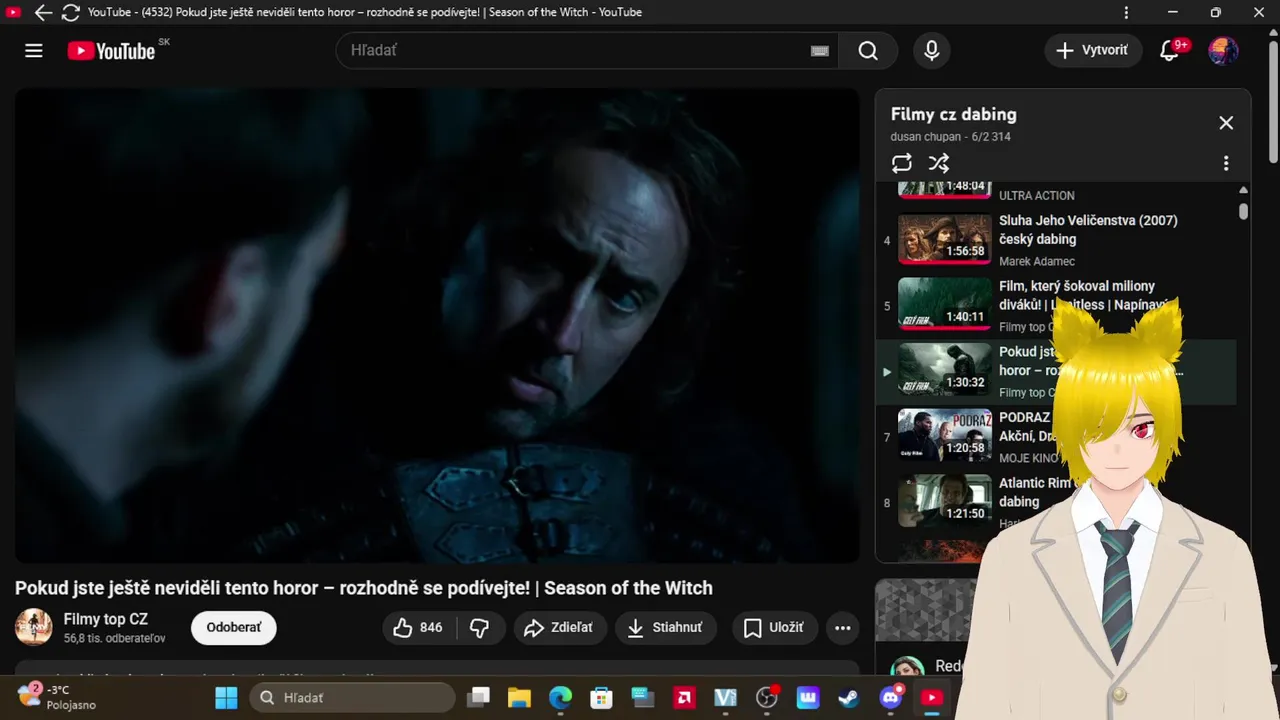This screenshot has height=720, width=1280.
Task: Close the Filmy cz dabing playlist panel
Action: [x=1226, y=123]
